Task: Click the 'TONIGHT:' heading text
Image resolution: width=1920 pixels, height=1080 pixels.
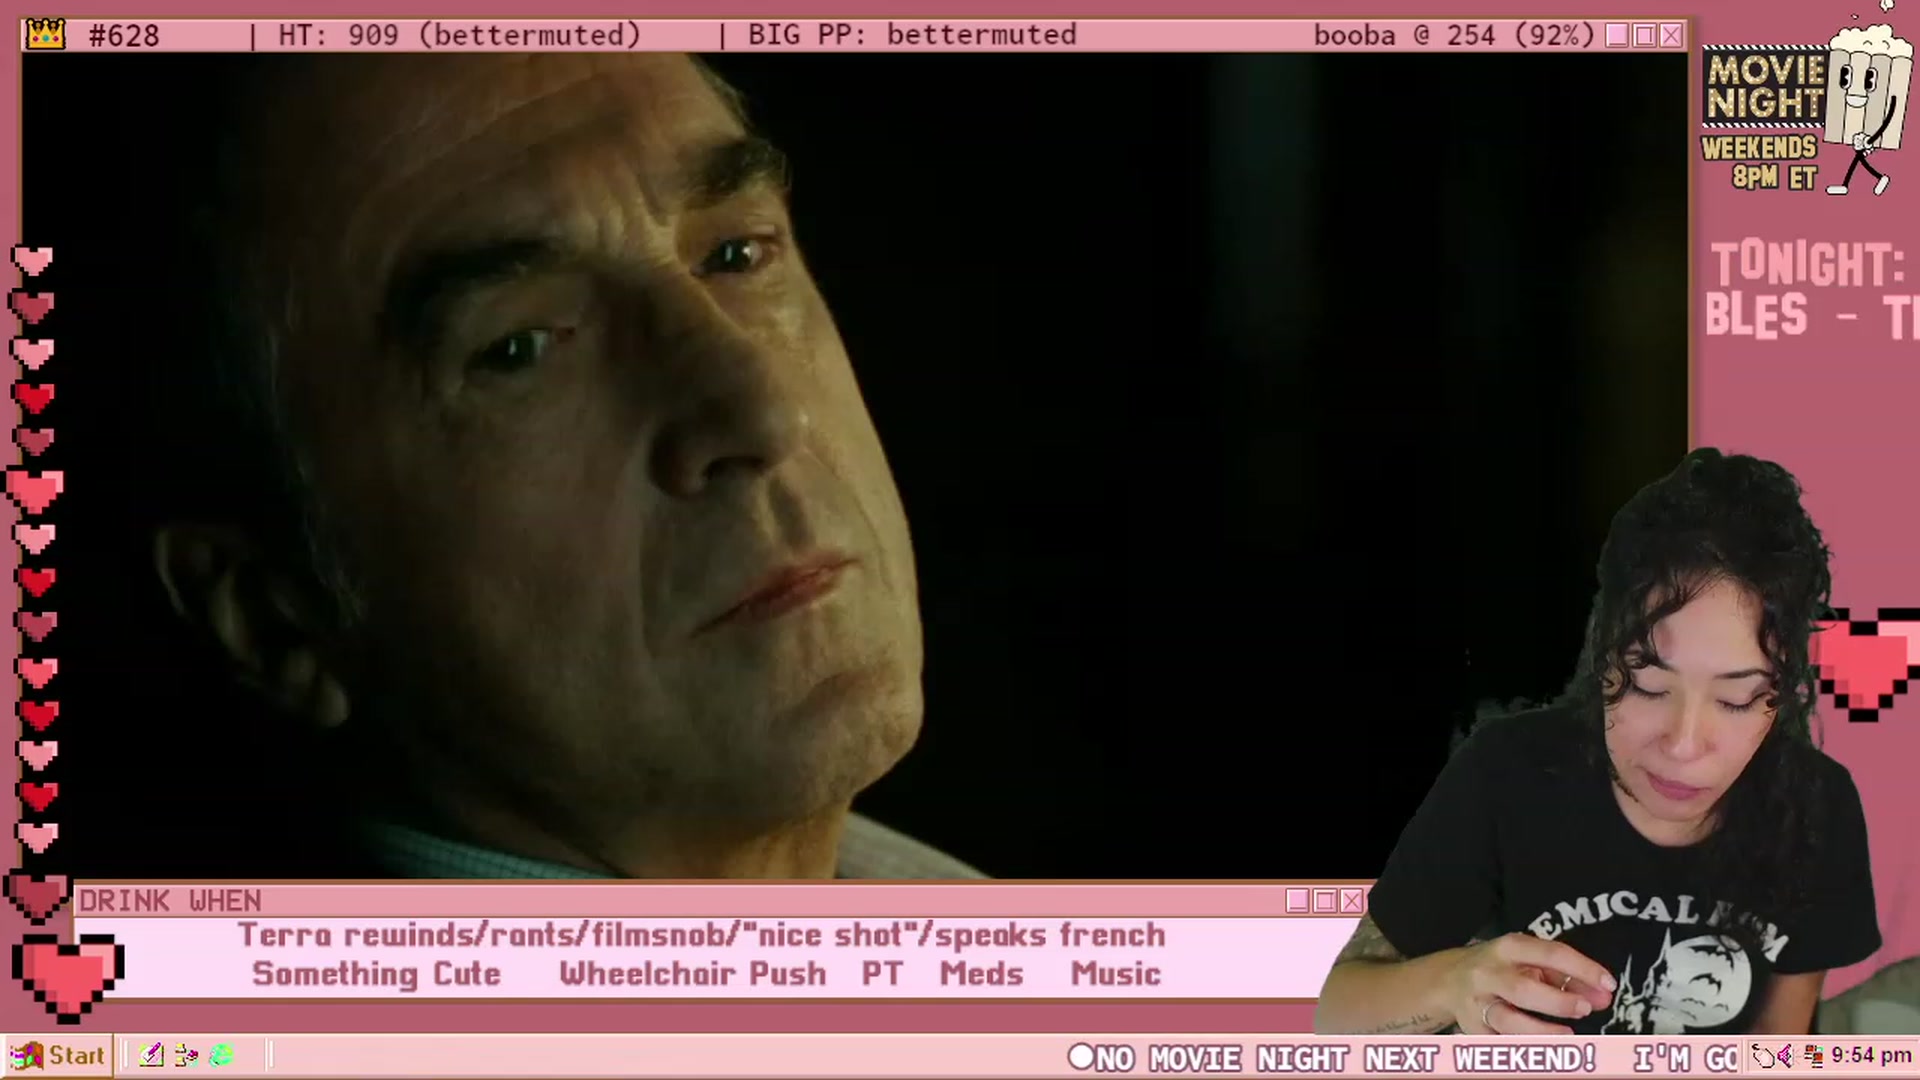Action: 1809,265
